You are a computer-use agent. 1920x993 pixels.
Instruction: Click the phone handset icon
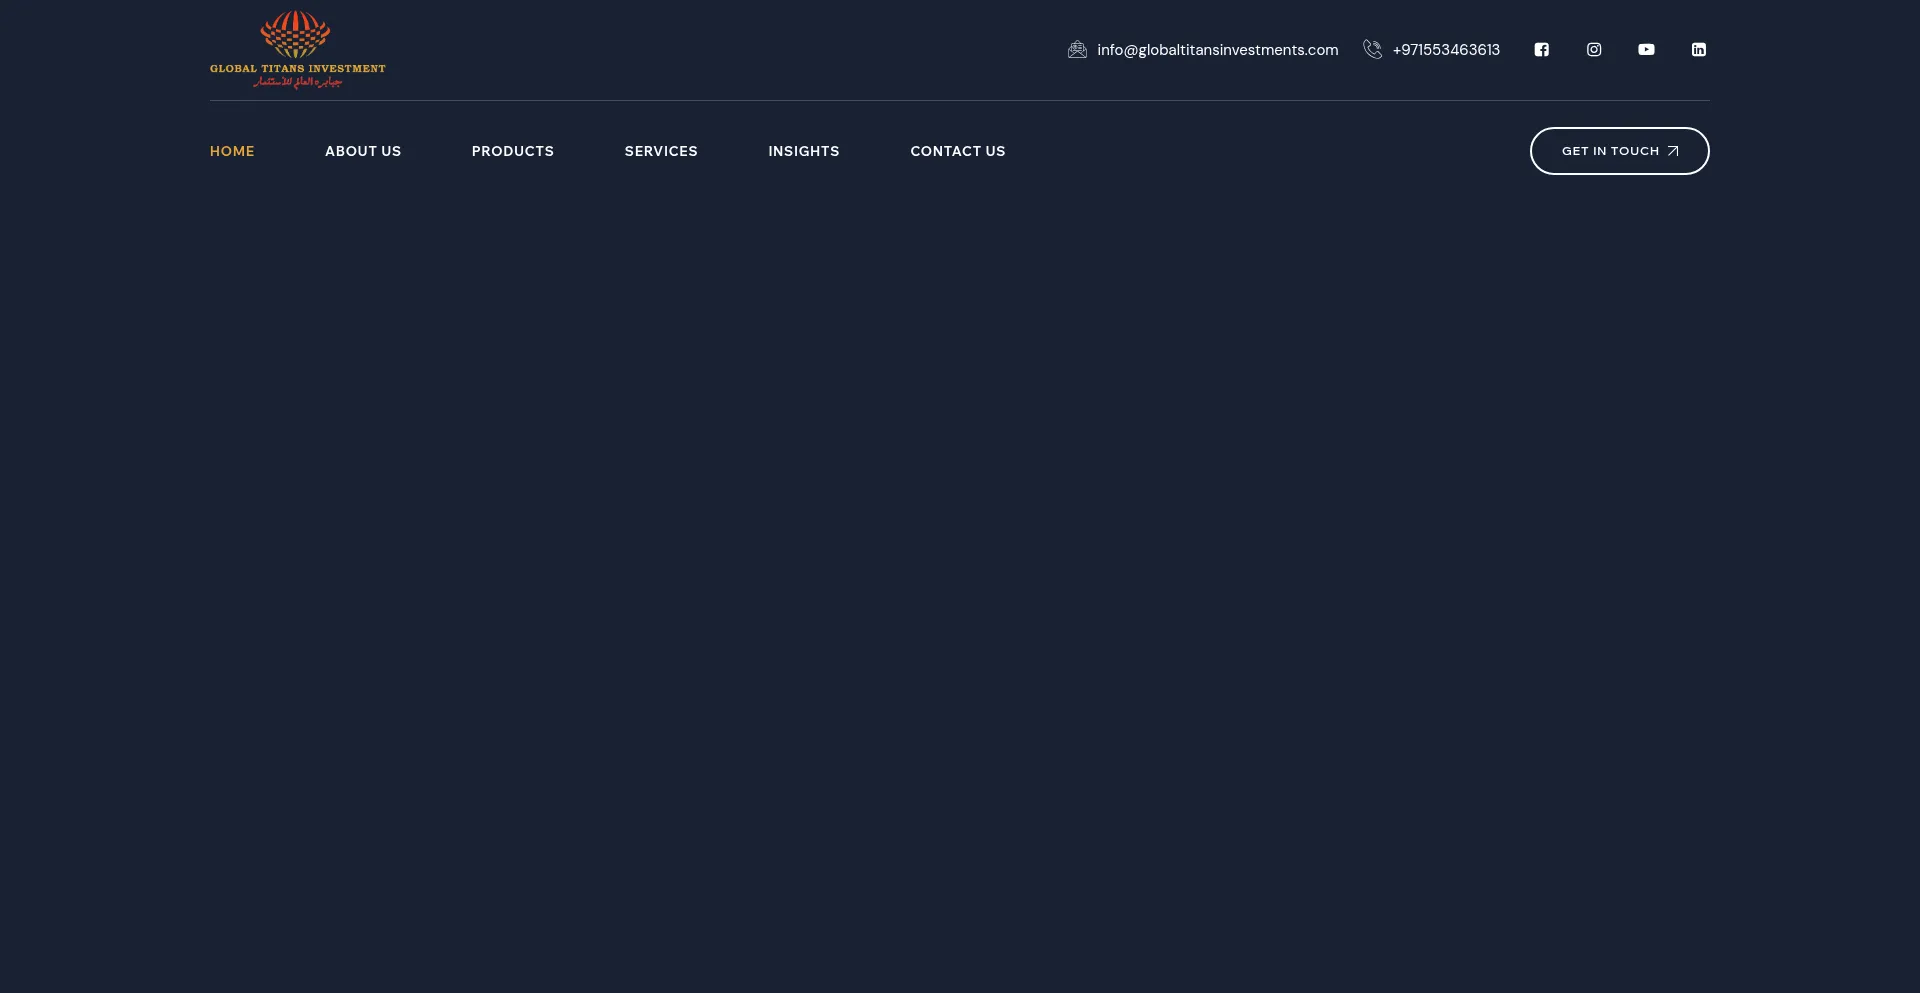pyautogui.click(x=1372, y=50)
